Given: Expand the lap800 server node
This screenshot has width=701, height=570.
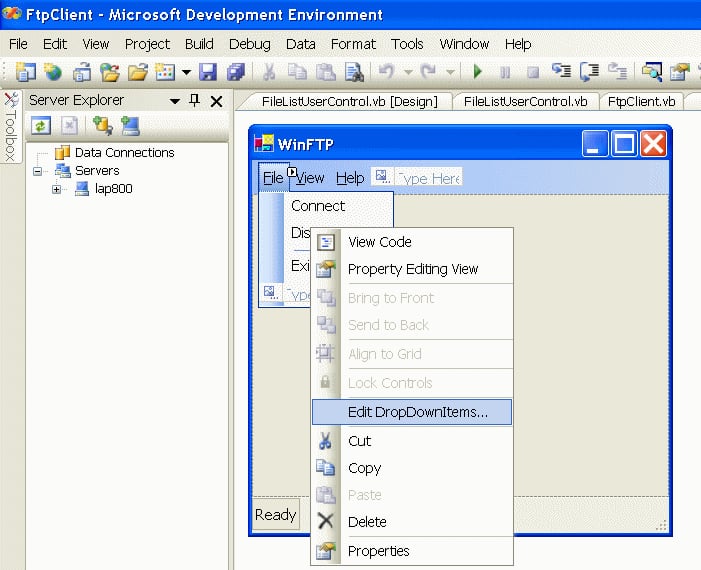Looking at the screenshot, I should [x=56, y=190].
